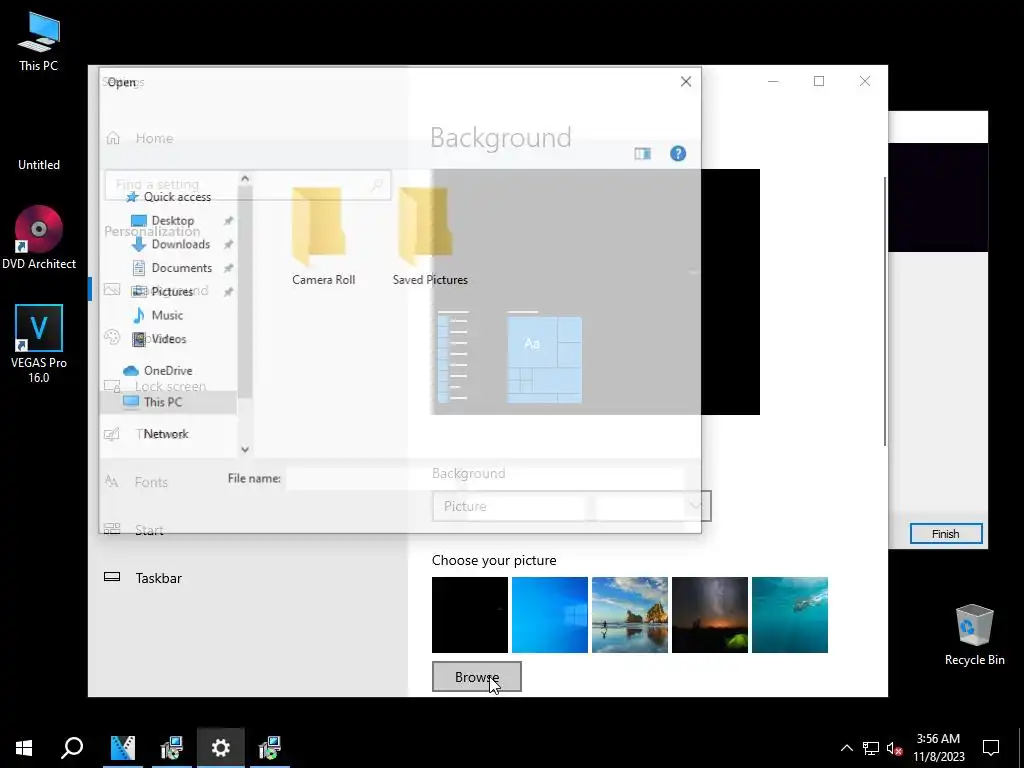The image size is (1024, 768).
Task: Go to Downloads in Quick access
Action: tap(171, 244)
